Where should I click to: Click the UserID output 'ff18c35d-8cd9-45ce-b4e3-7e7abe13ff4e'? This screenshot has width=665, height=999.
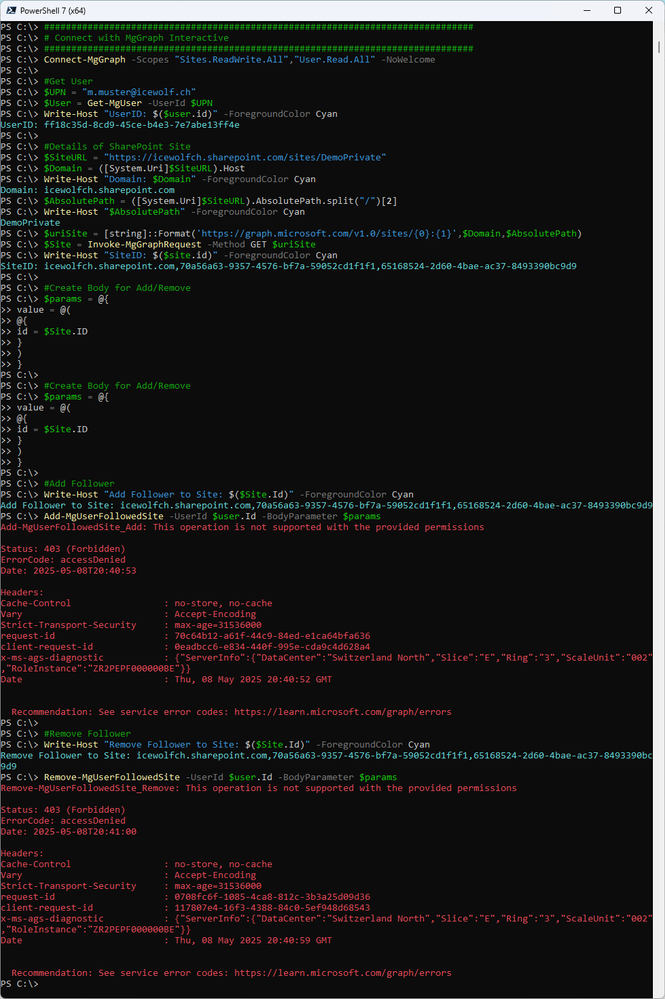point(142,125)
